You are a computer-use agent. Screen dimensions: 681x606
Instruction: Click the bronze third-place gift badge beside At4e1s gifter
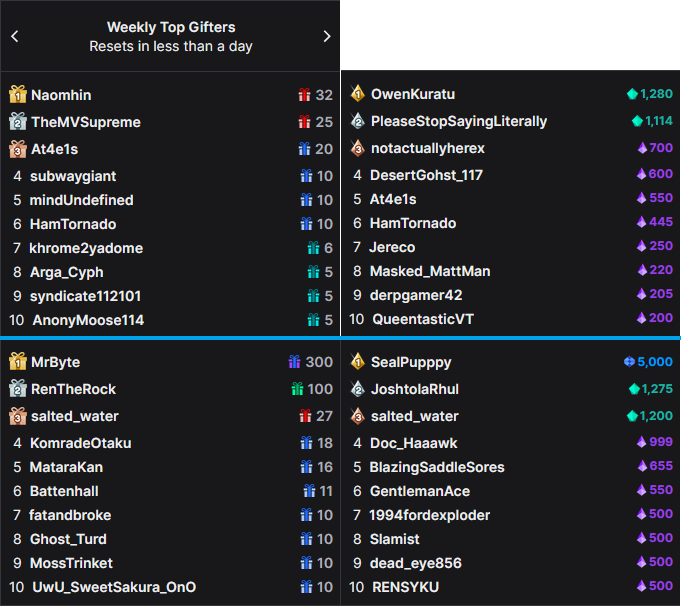click(18, 149)
